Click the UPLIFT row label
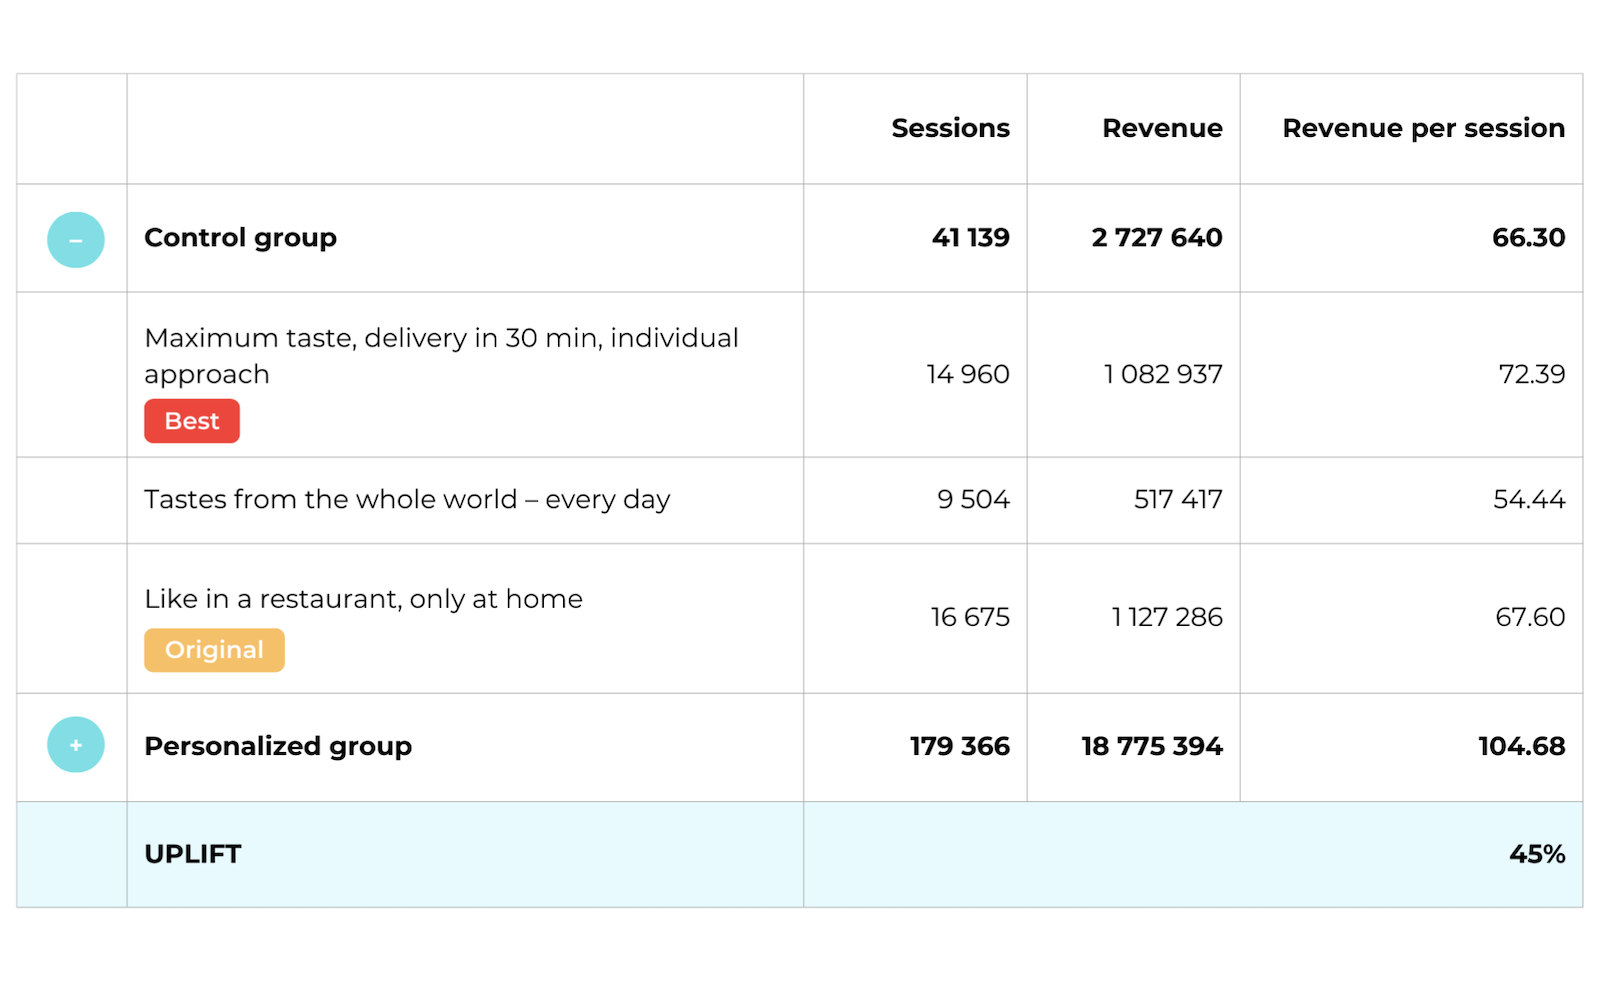 (193, 854)
